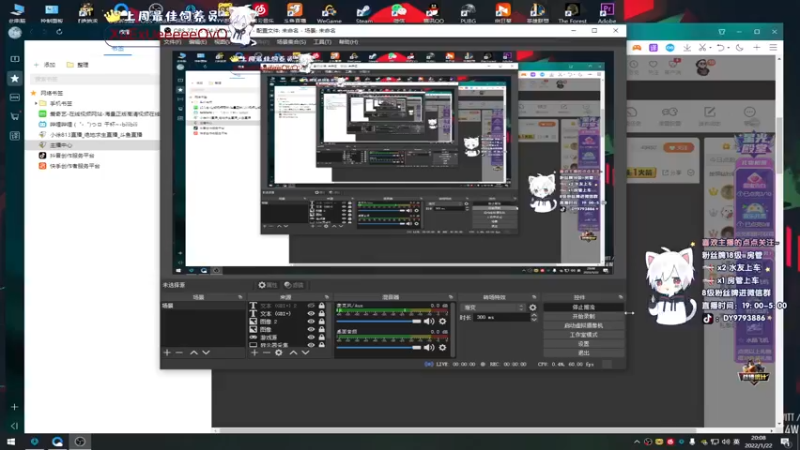Add a new source with plus icon
Screen dimensions: 800x450
254,353
